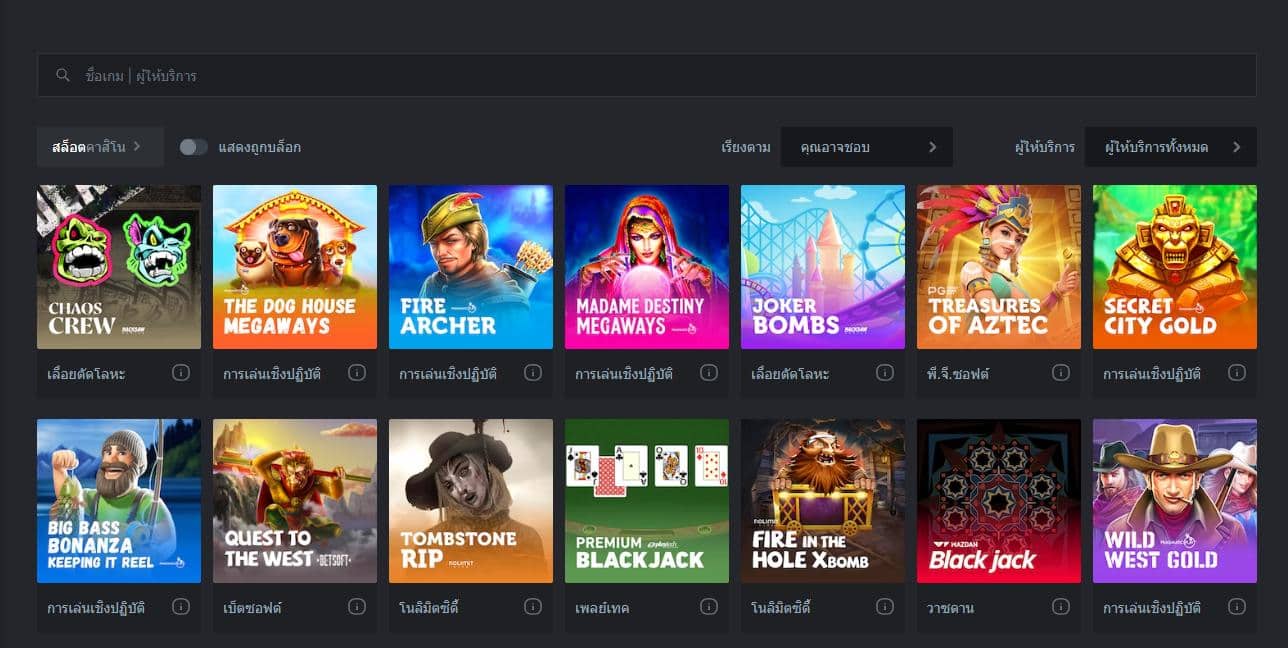
Task: Launch Big Bass Bonanza Keeping It Reel
Action: (119, 501)
